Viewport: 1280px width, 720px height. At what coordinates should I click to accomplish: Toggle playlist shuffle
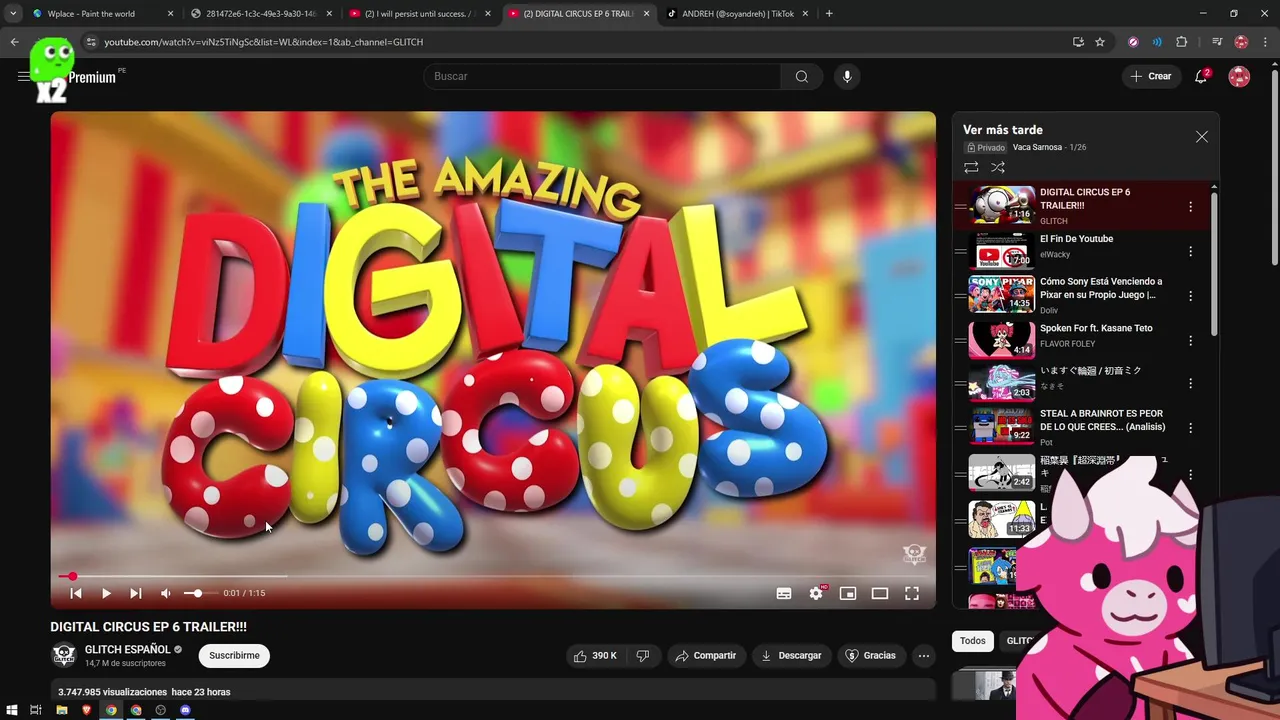click(x=998, y=167)
